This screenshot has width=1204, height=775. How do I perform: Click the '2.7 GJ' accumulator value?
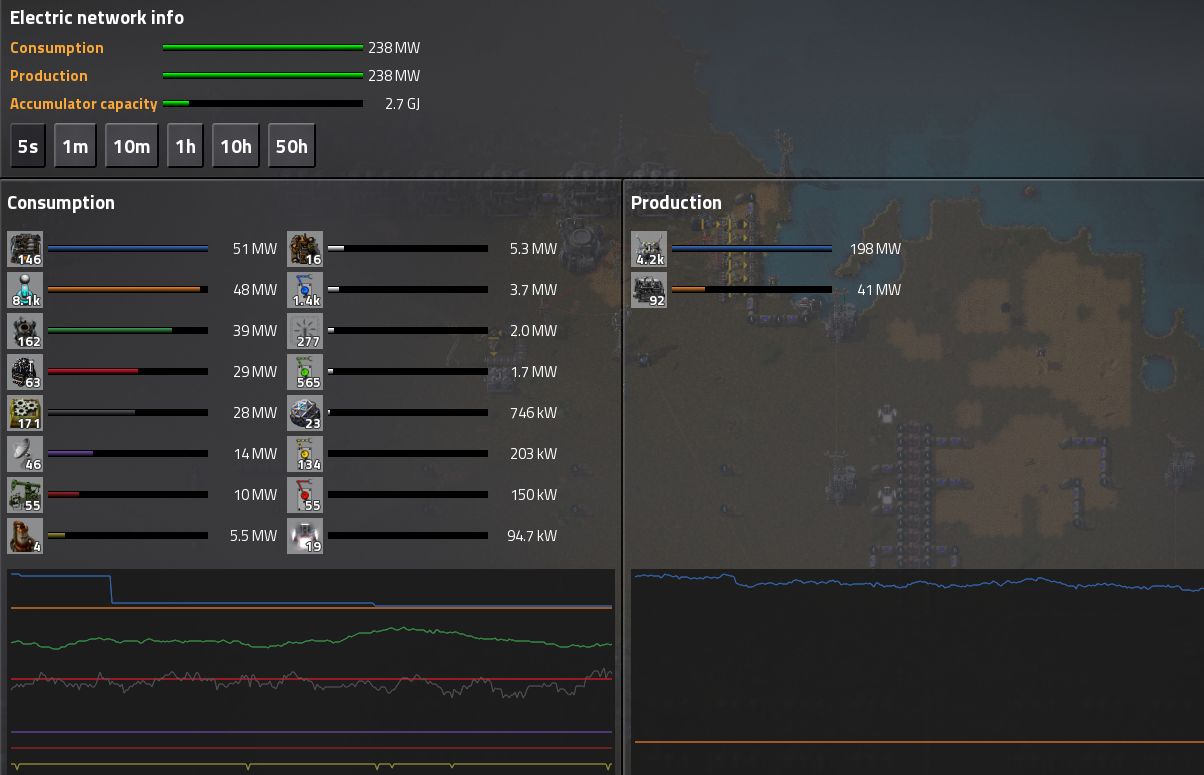click(x=402, y=104)
